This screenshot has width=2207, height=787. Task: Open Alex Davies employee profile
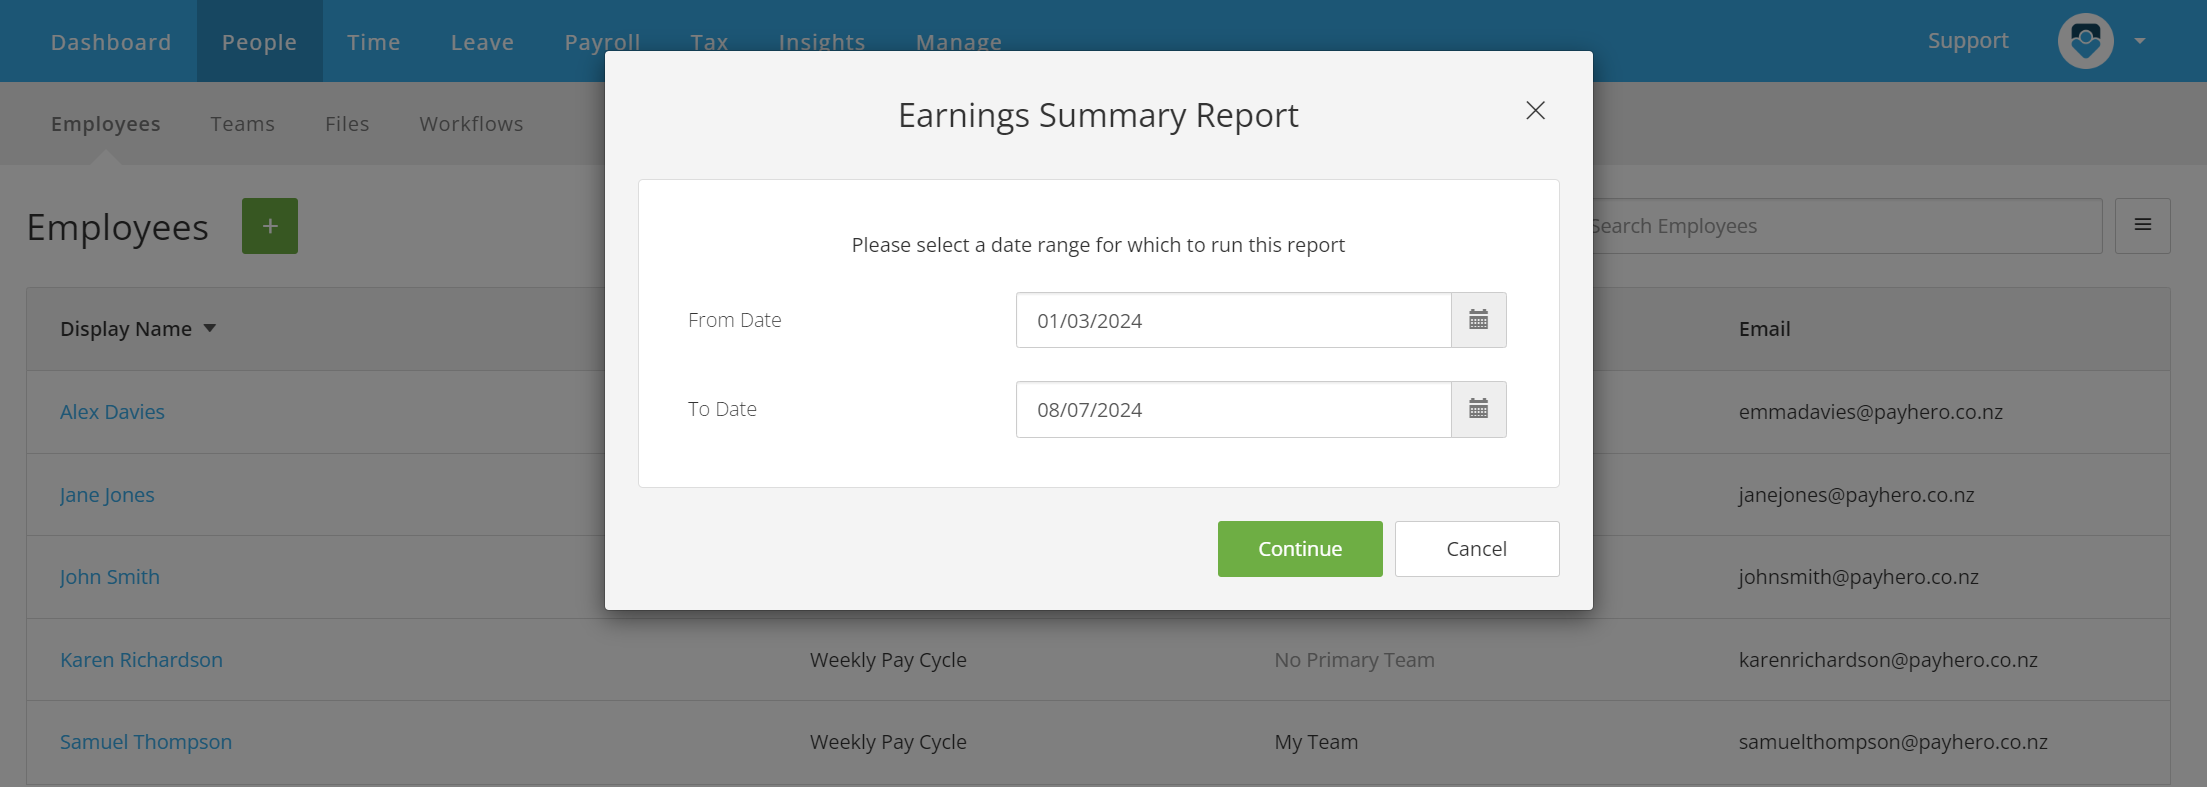point(112,412)
